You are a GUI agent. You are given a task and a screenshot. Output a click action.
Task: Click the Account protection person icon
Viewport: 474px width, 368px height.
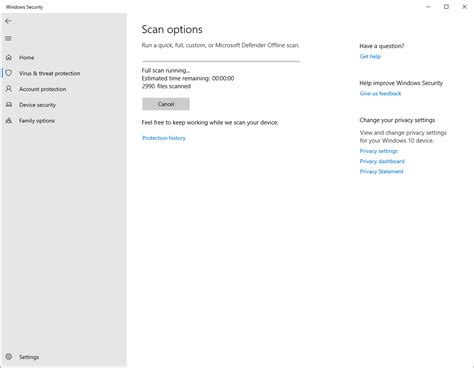click(9, 89)
